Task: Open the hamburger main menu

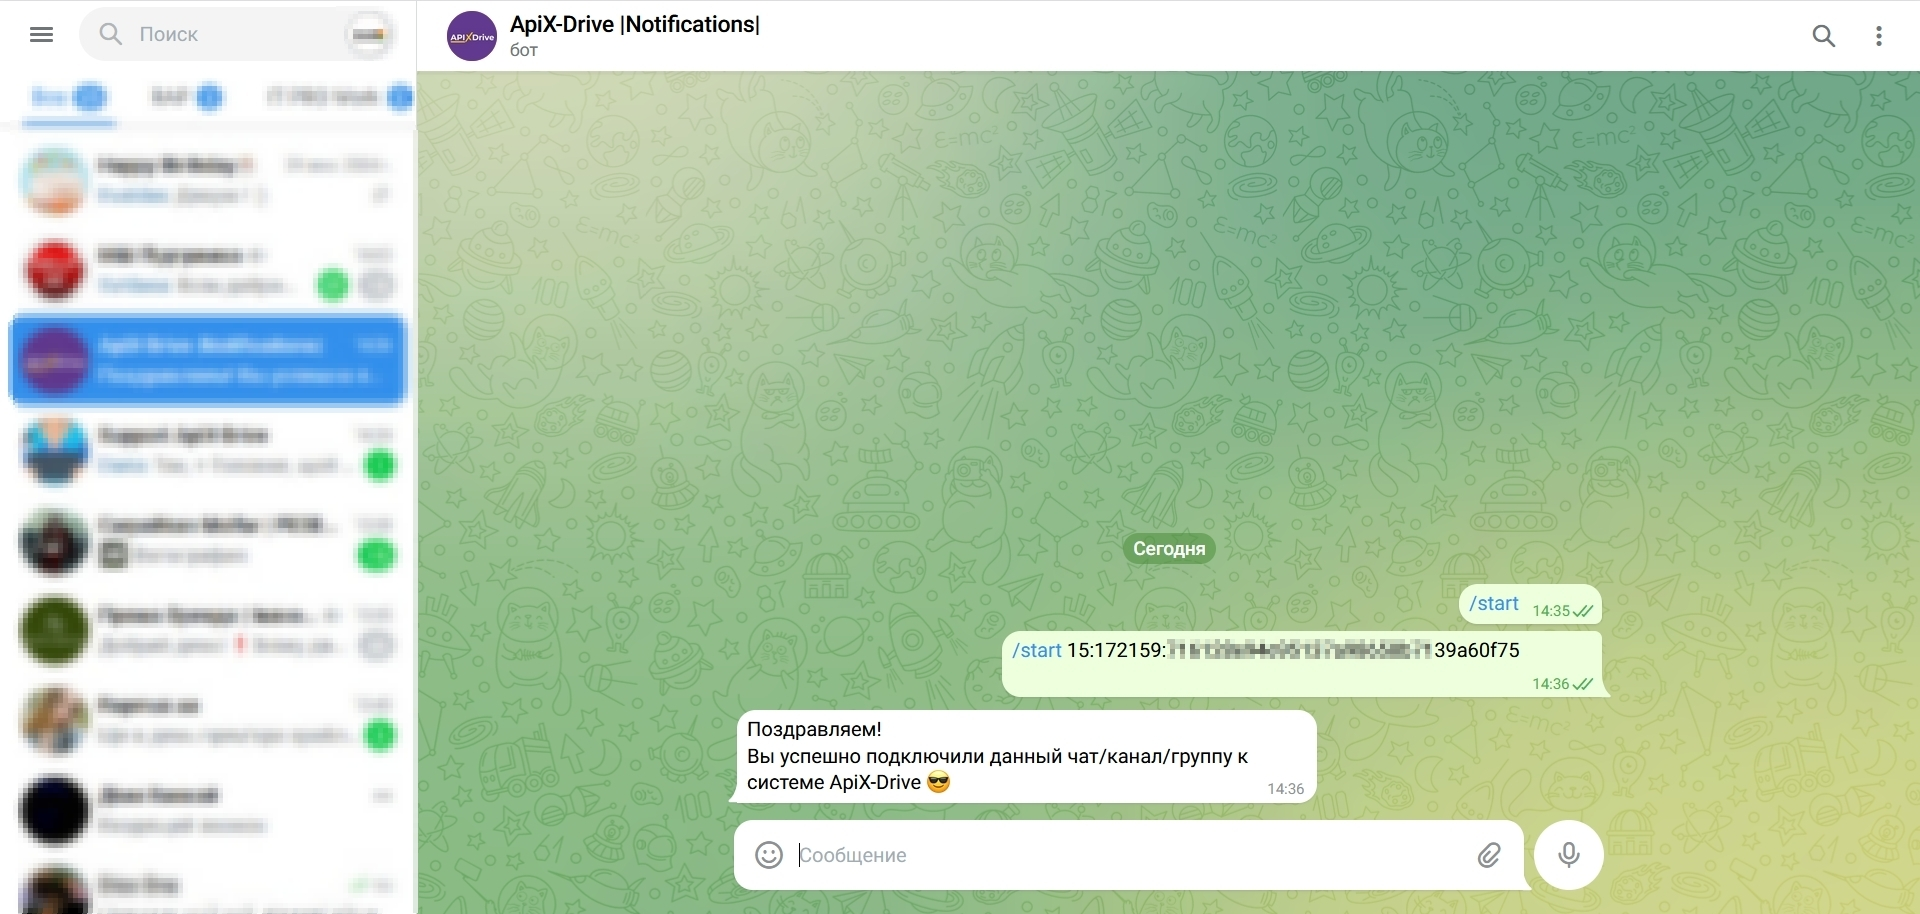Action: point(41,35)
